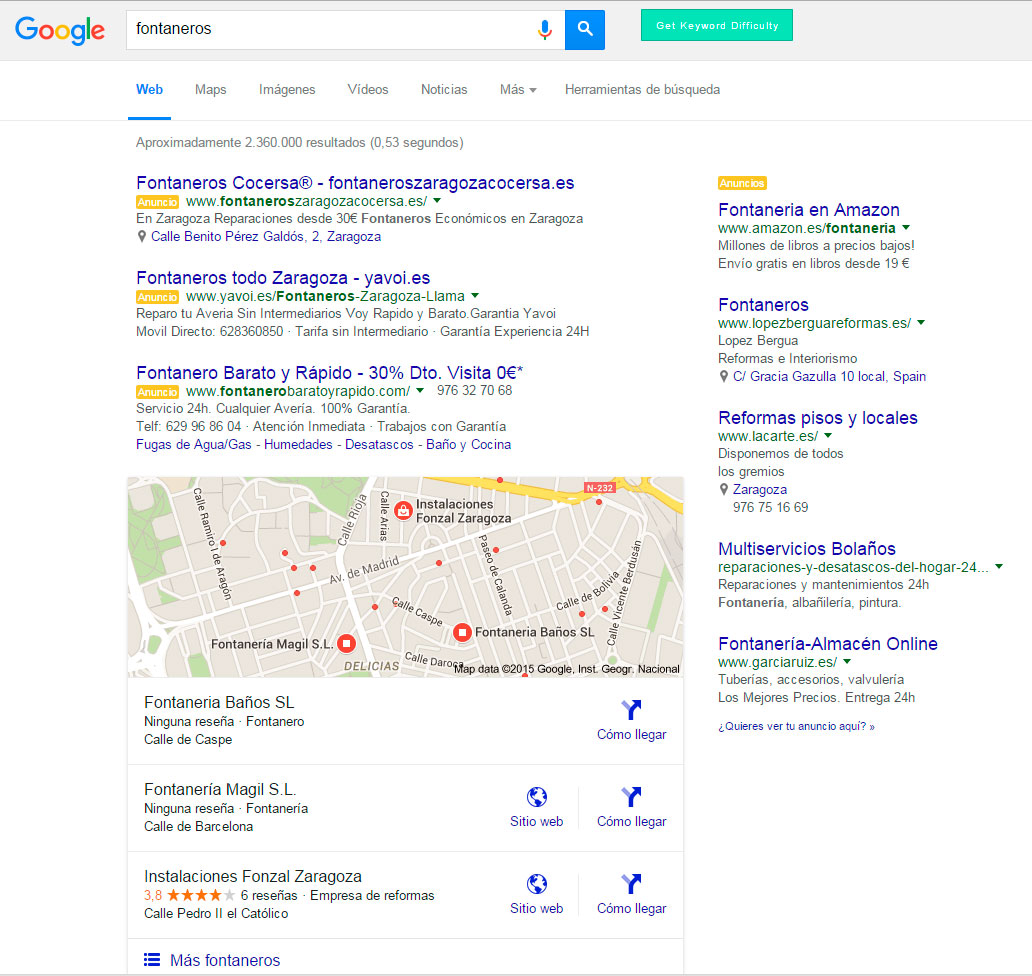Click Fontaneria Baños SL map marker

pos(462,632)
